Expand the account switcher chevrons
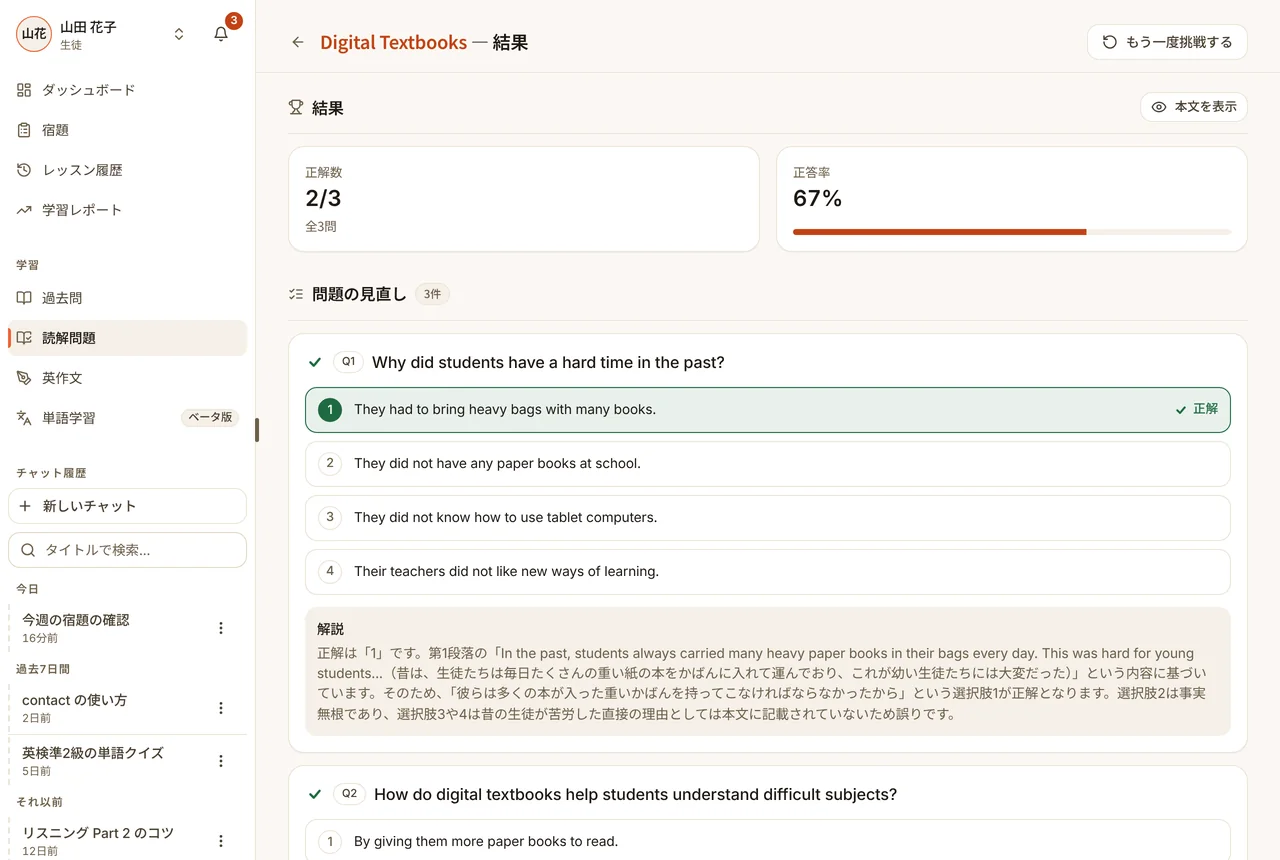This screenshot has height=860, width=1280. (179, 34)
